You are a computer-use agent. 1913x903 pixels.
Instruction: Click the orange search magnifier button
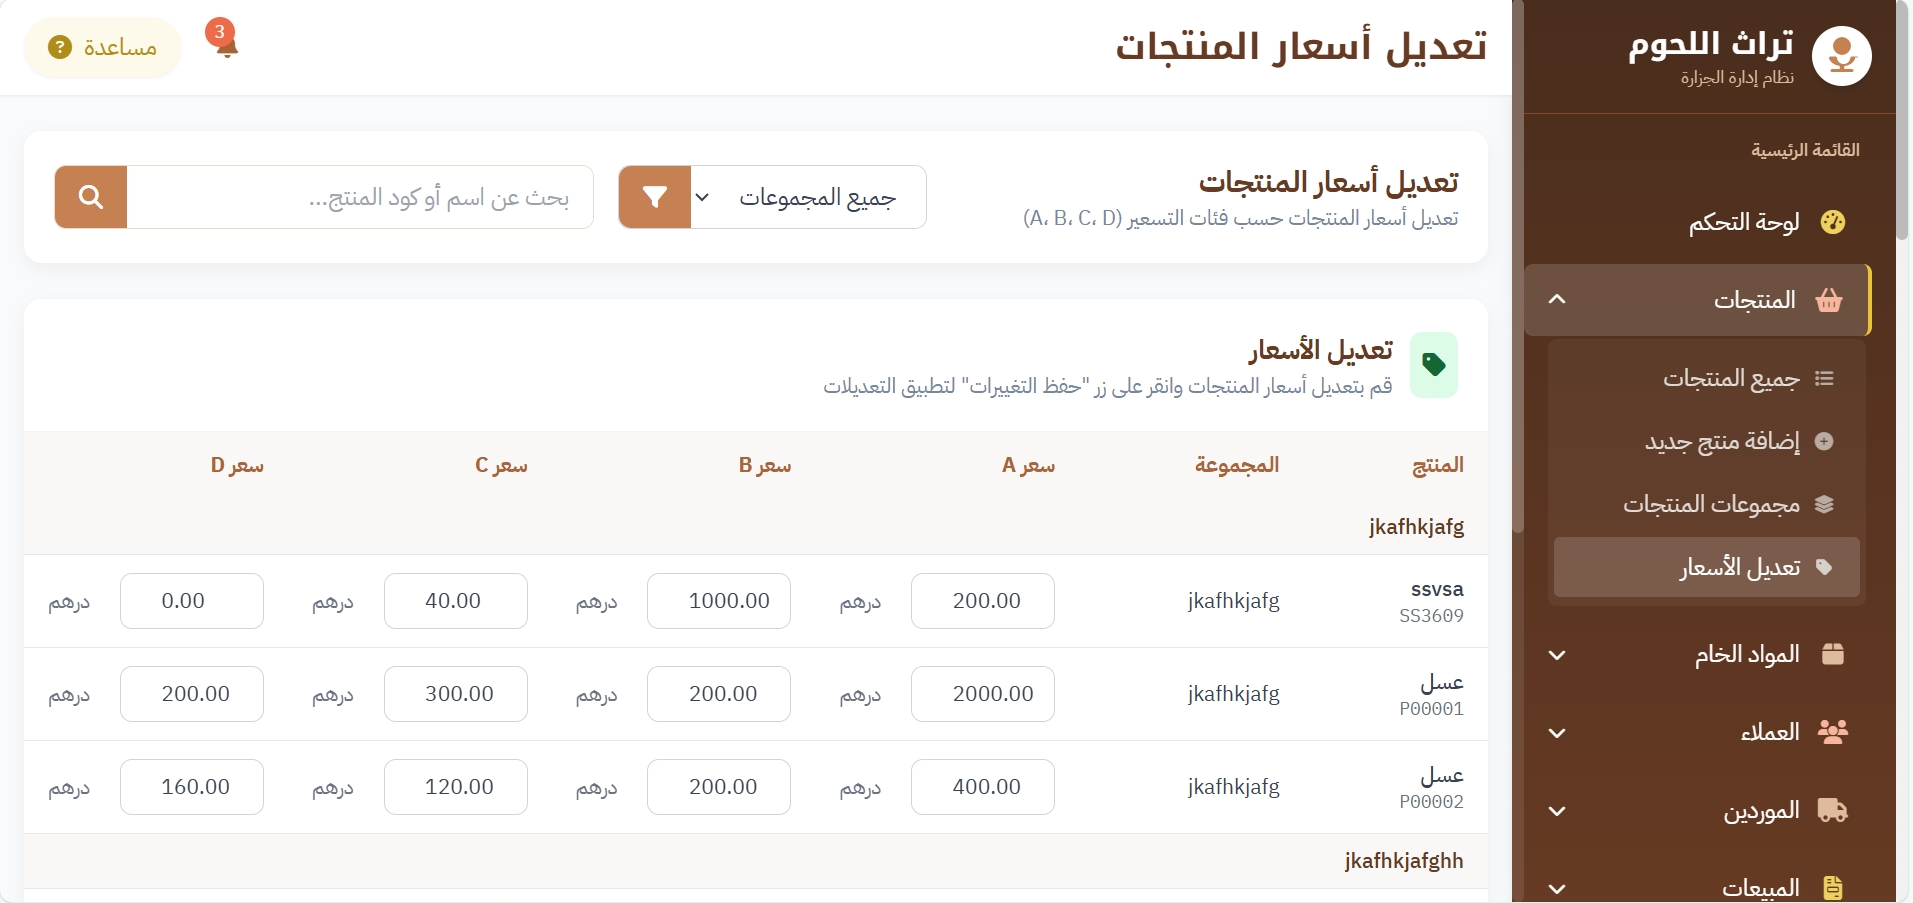[x=91, y=197]
